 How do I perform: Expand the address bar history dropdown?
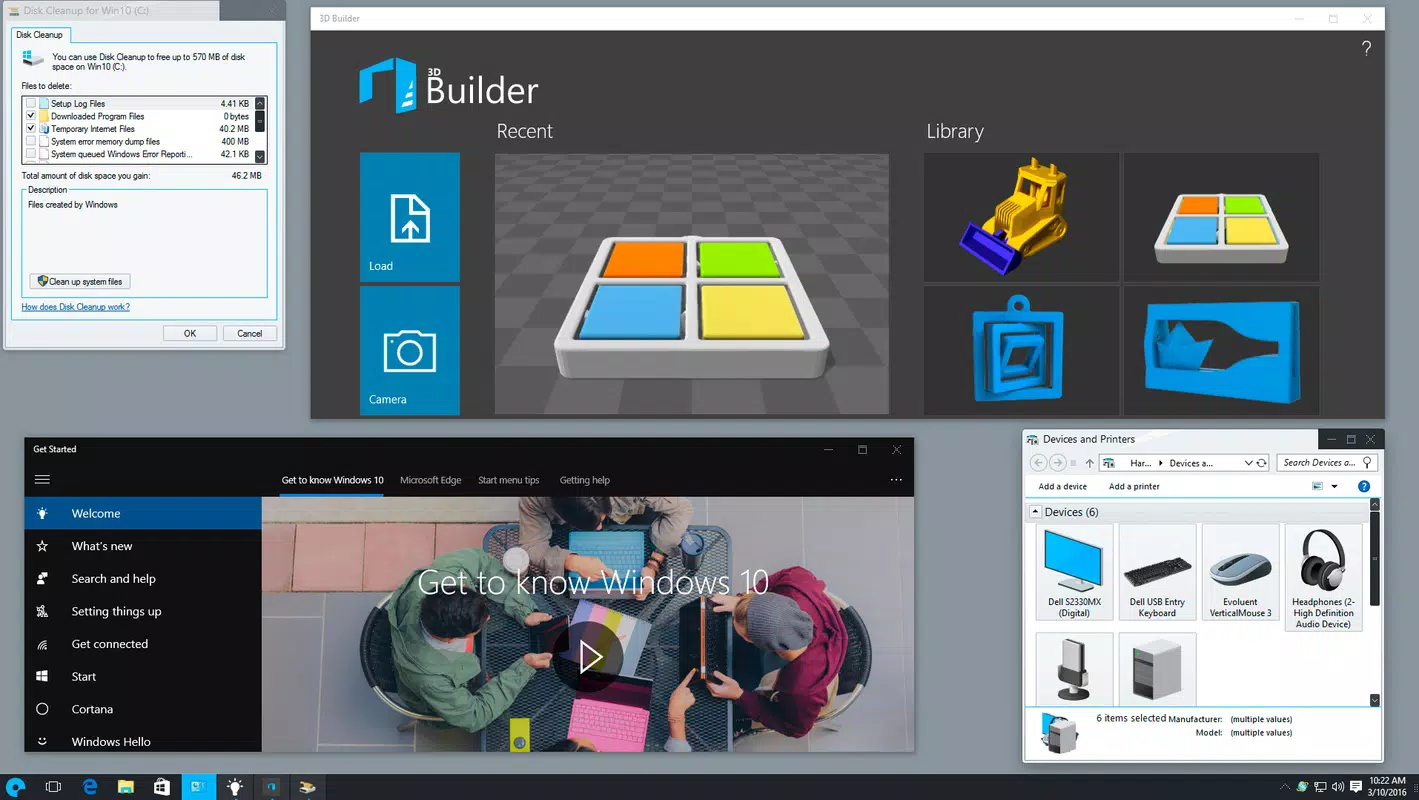pyautogui.click(x=1248, y=463)
